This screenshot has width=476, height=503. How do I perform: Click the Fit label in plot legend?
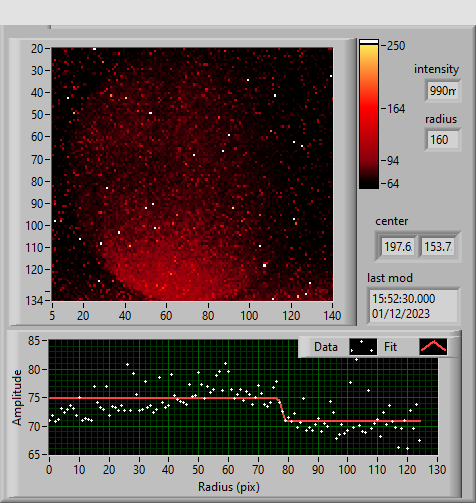pyautogui.click(x=390, y=347)
